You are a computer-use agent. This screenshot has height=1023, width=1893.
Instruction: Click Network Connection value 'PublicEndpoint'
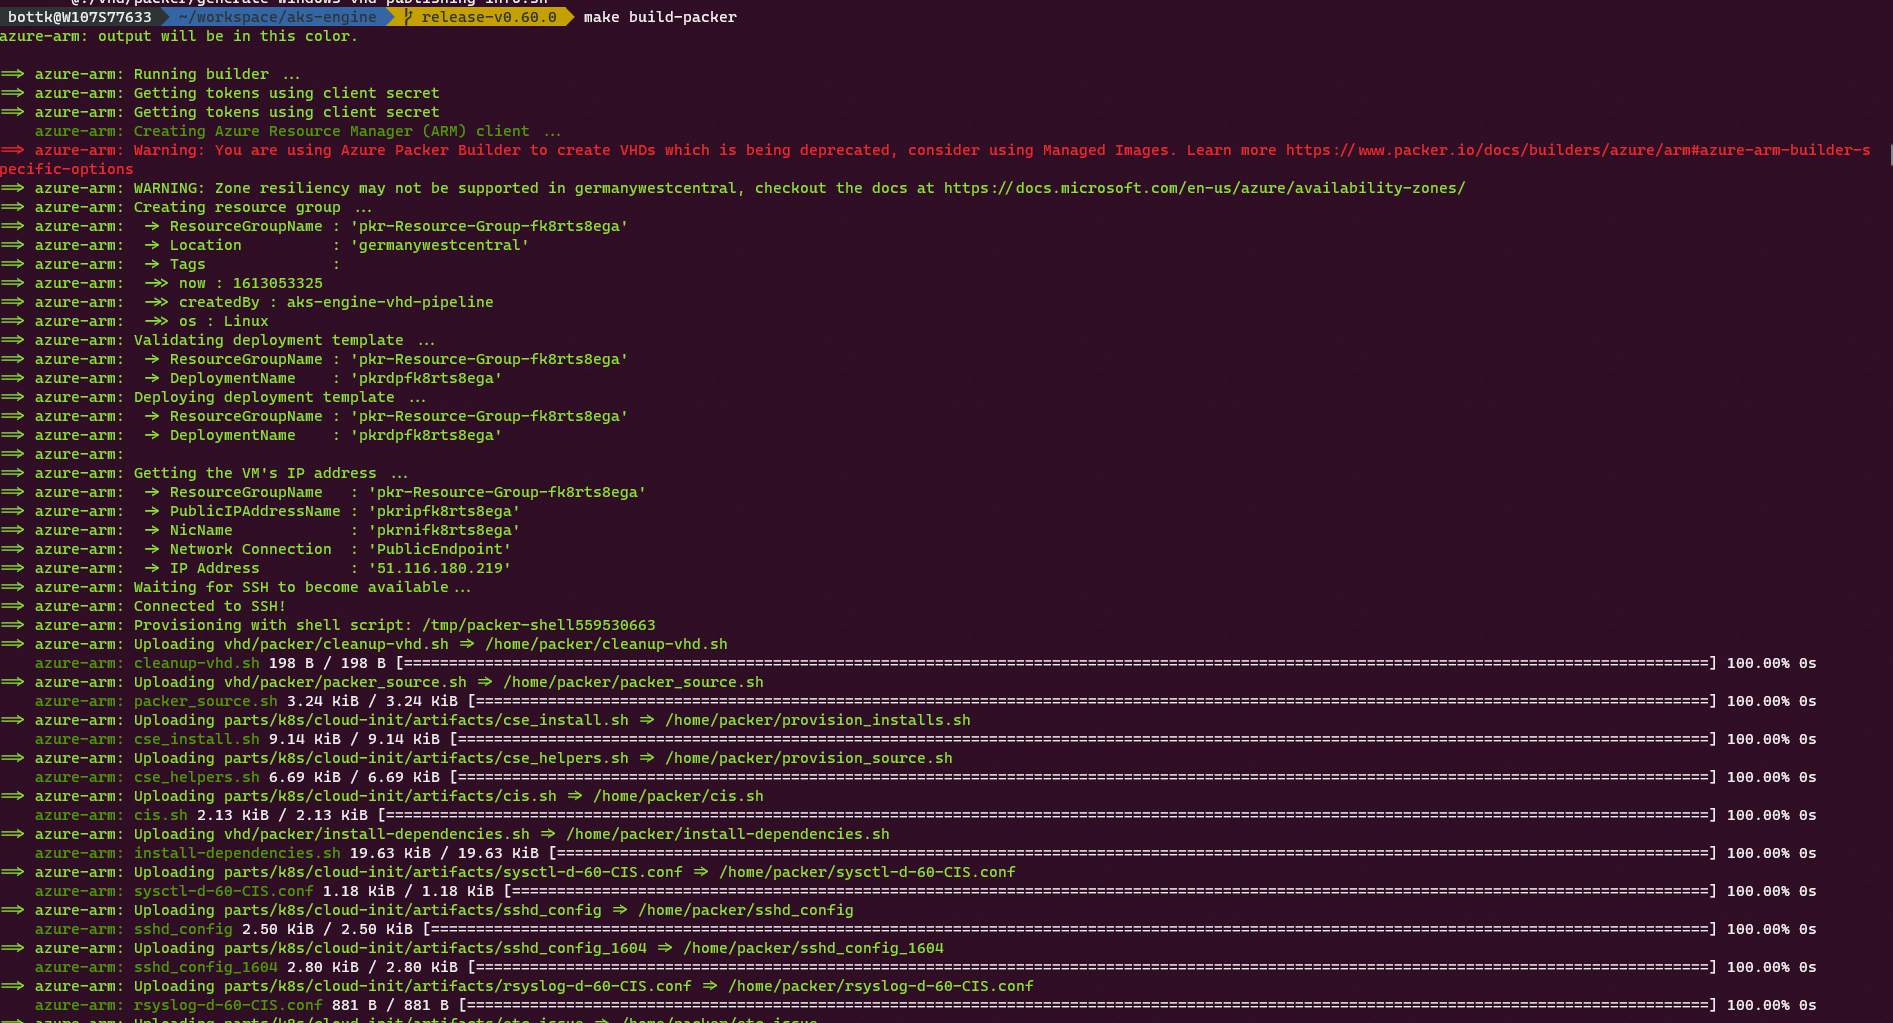coord(440,549)
